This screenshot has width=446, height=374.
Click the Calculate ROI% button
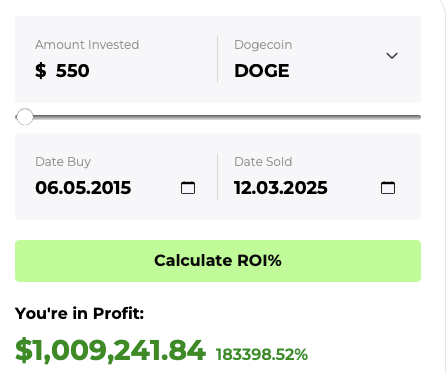218,261
